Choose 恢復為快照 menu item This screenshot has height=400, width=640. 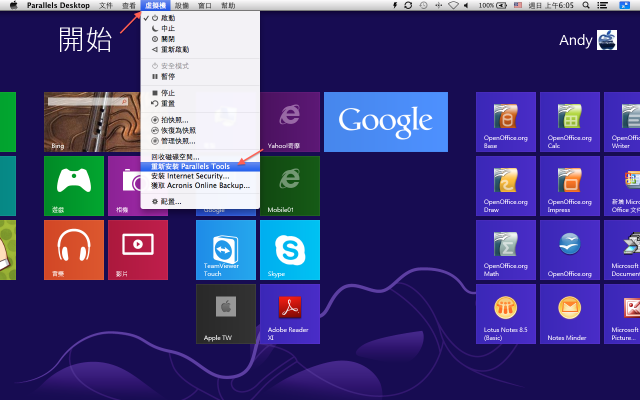point(200,131)
